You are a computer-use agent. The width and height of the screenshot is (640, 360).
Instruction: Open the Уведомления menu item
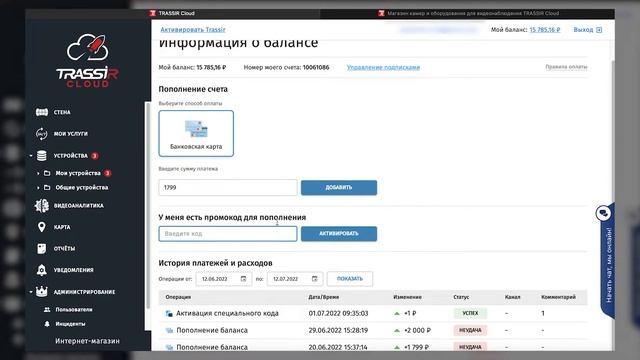[73, 270]
